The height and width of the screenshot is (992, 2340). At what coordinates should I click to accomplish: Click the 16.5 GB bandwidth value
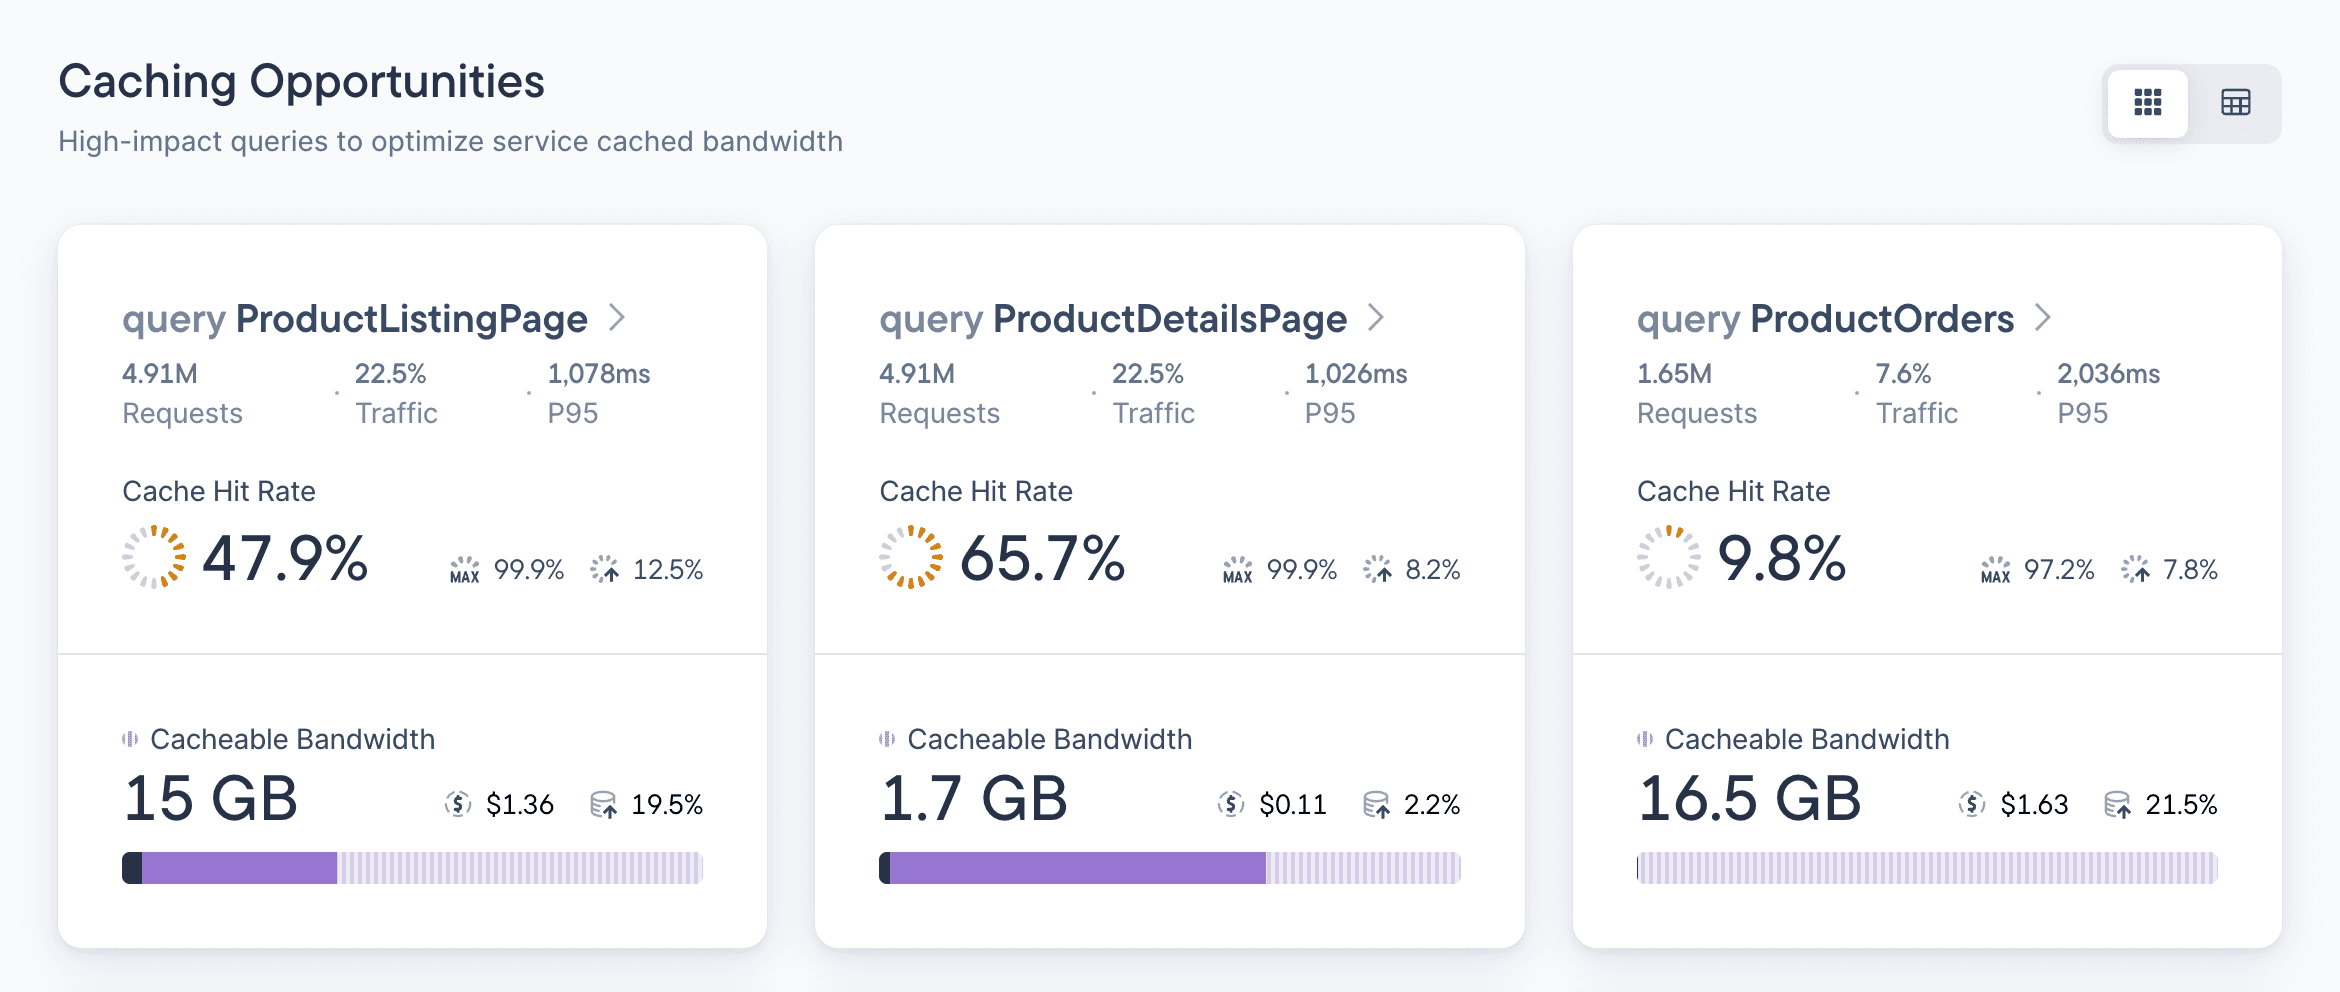(1748, 799)
